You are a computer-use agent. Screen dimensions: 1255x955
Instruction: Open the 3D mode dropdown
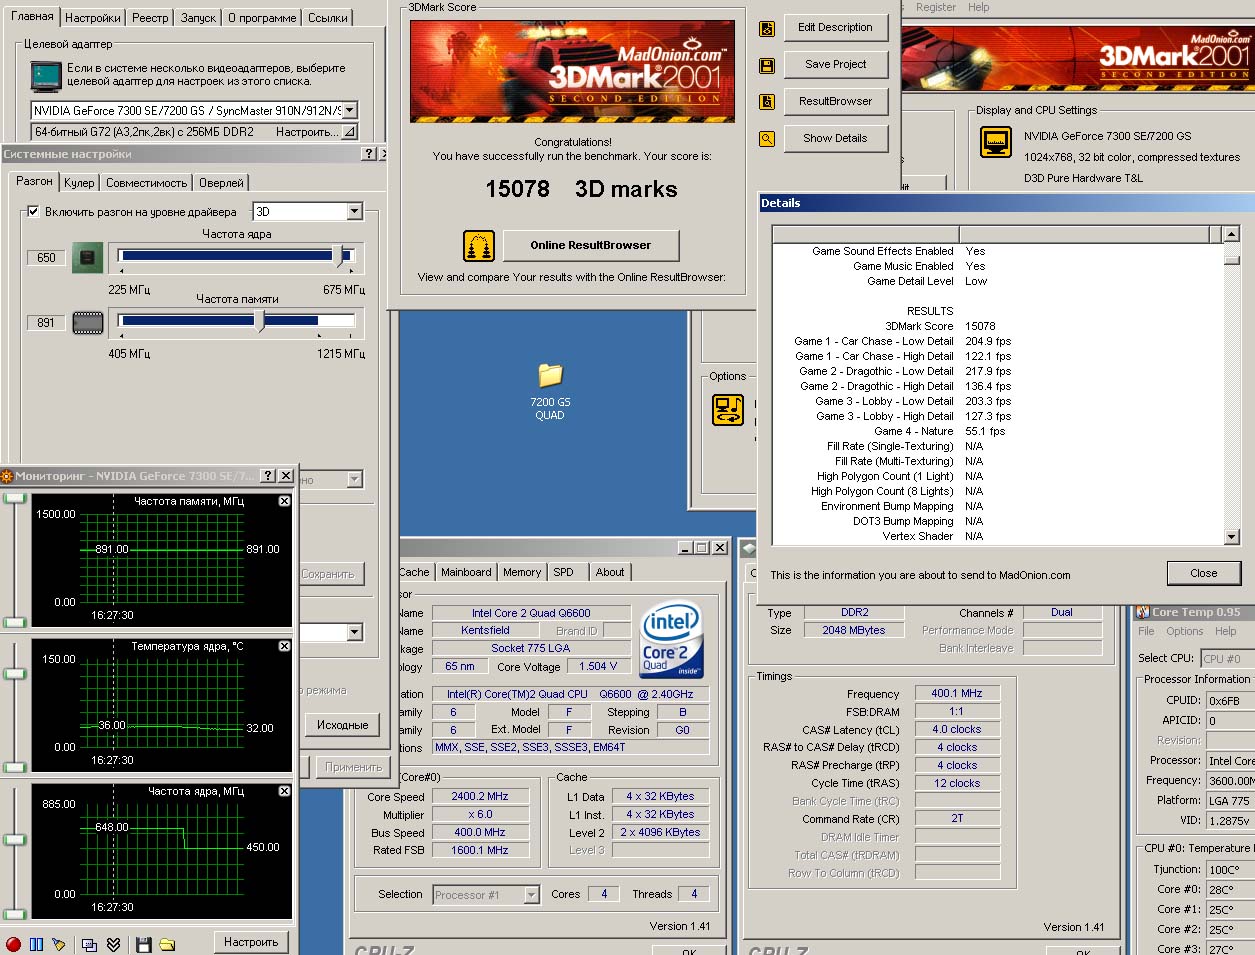click(x=354, y=212)
